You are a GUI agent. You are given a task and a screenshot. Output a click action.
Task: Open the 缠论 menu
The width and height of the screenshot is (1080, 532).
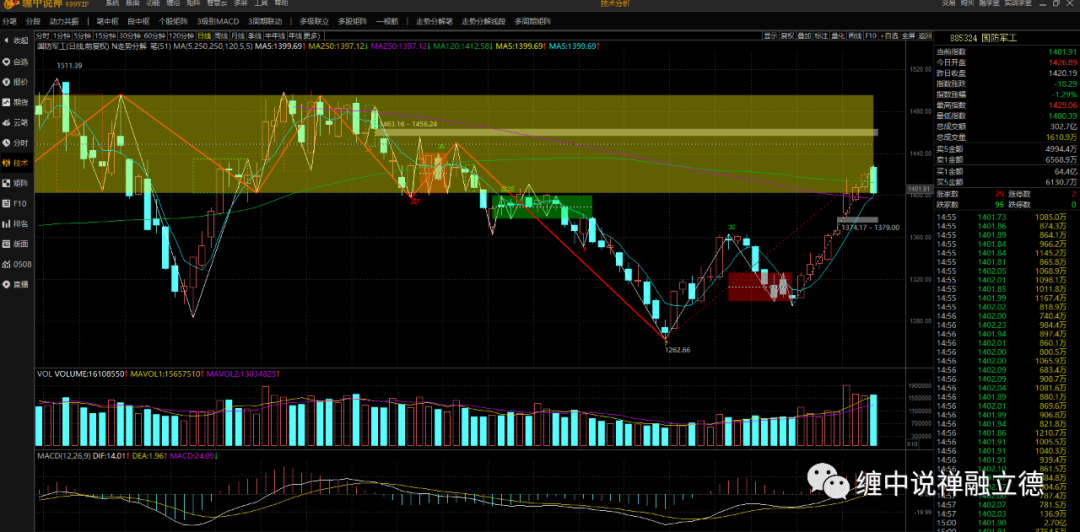pyautogui.click(x=173, y=3)
